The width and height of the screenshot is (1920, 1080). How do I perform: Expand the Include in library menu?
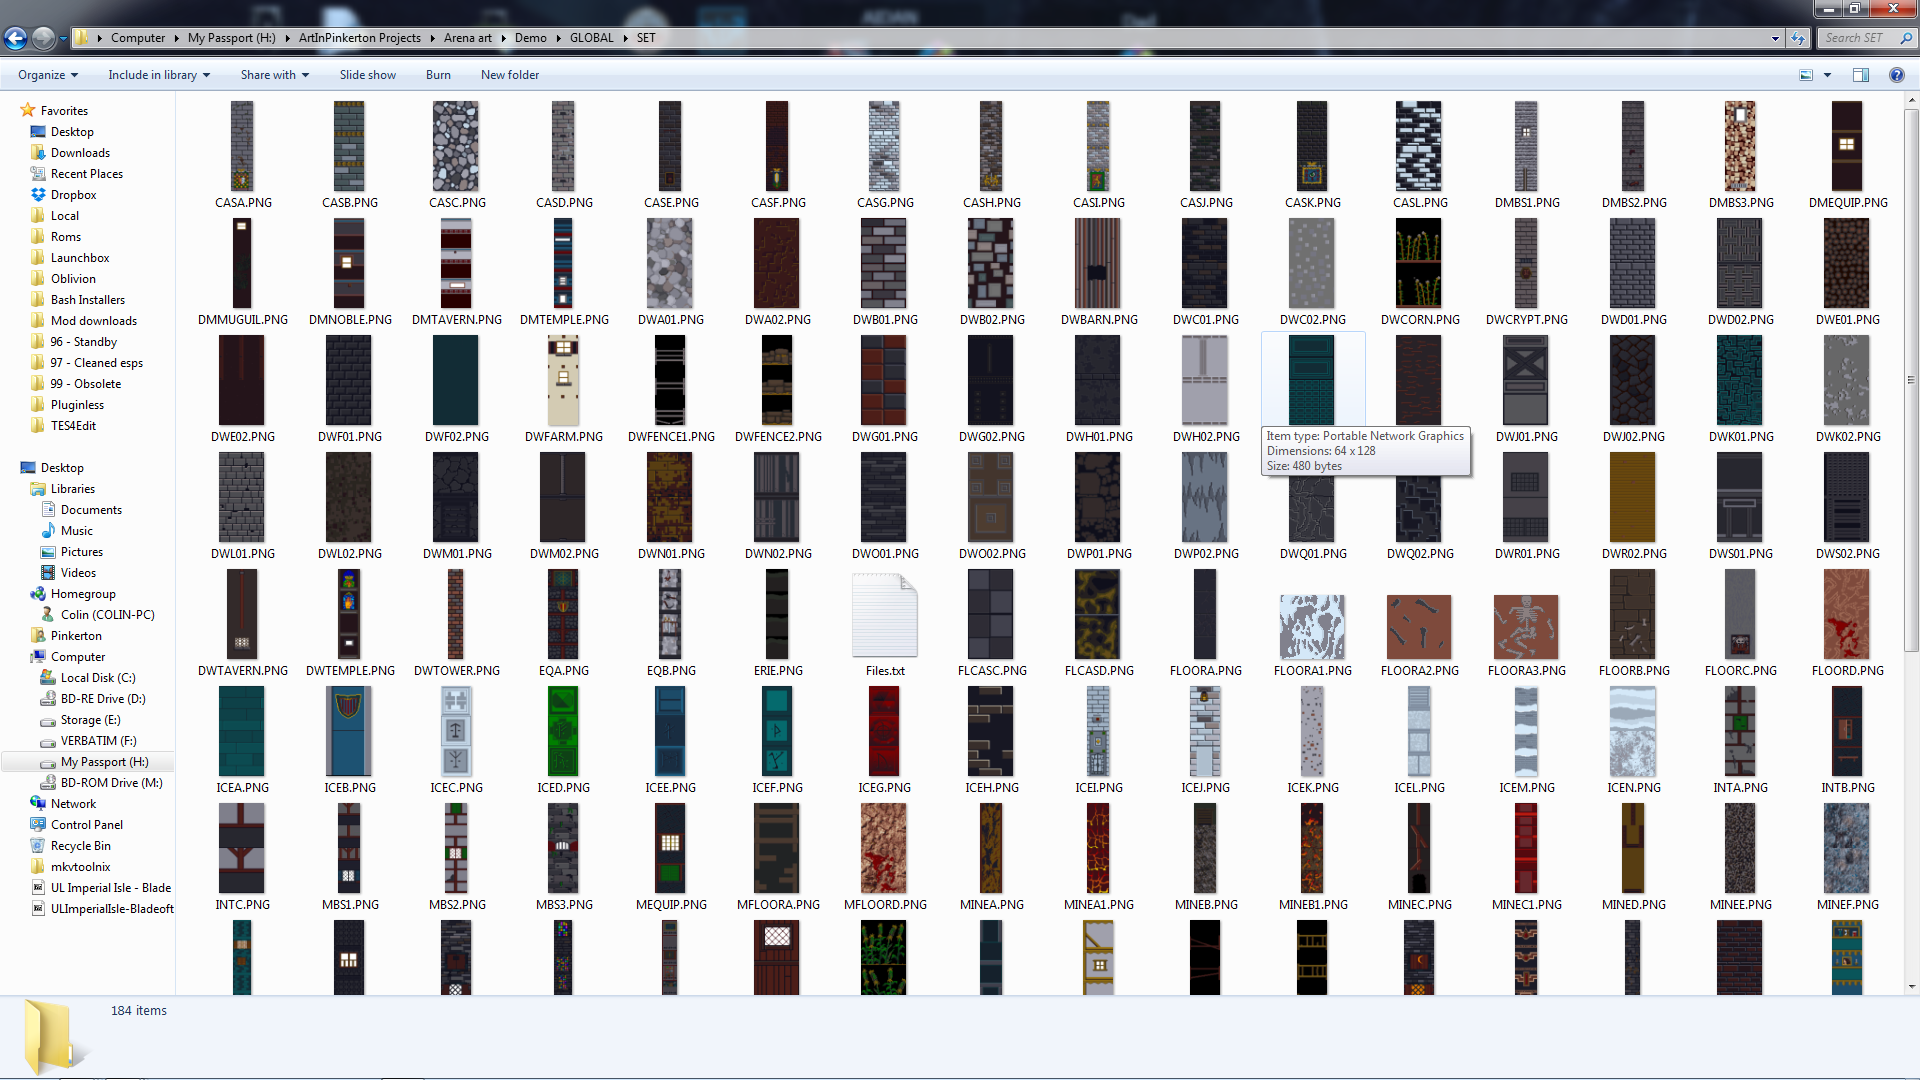[159, 75]
